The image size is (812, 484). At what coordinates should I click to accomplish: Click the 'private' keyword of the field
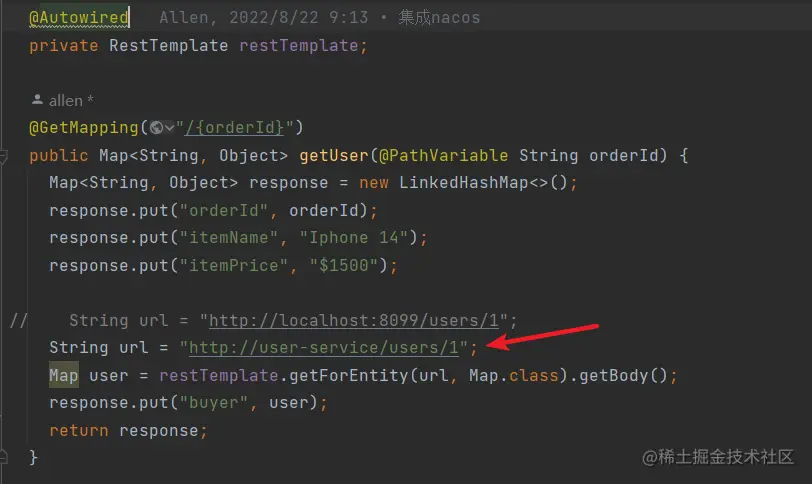pos(64,46)
